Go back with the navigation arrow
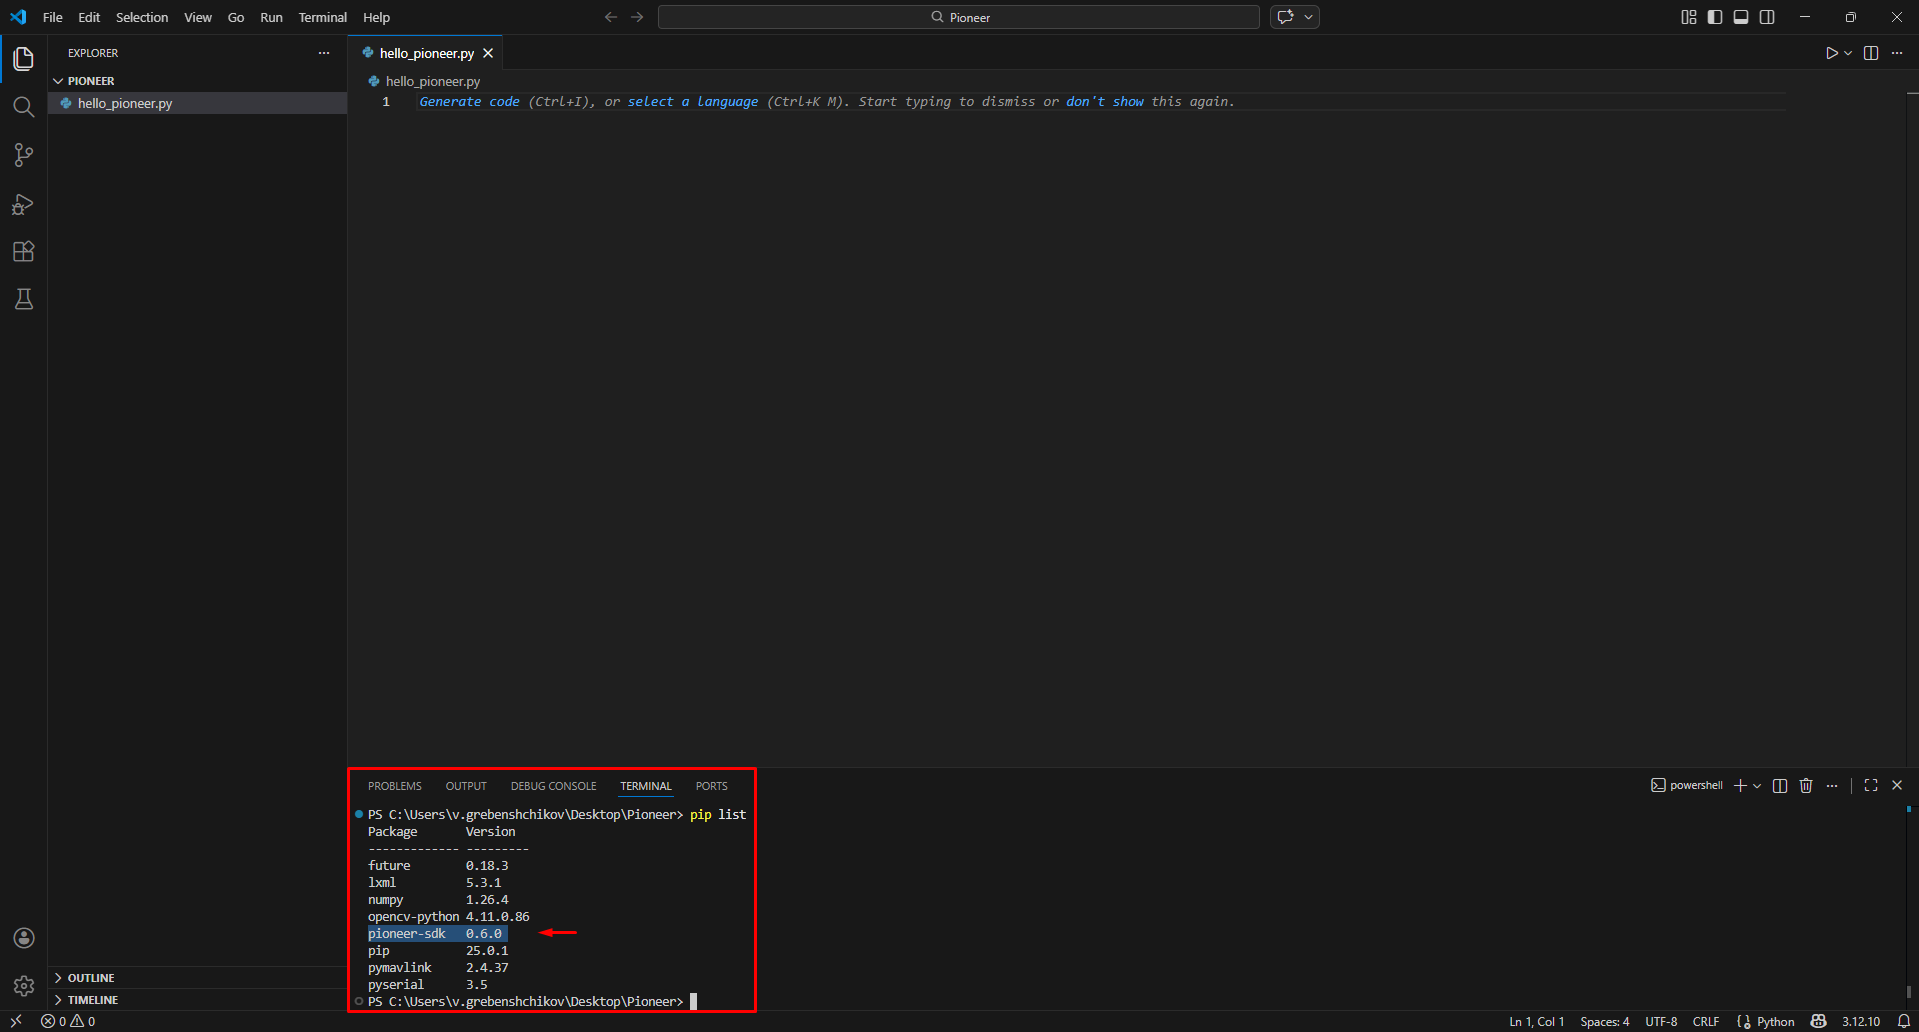 tap(611, 17)
